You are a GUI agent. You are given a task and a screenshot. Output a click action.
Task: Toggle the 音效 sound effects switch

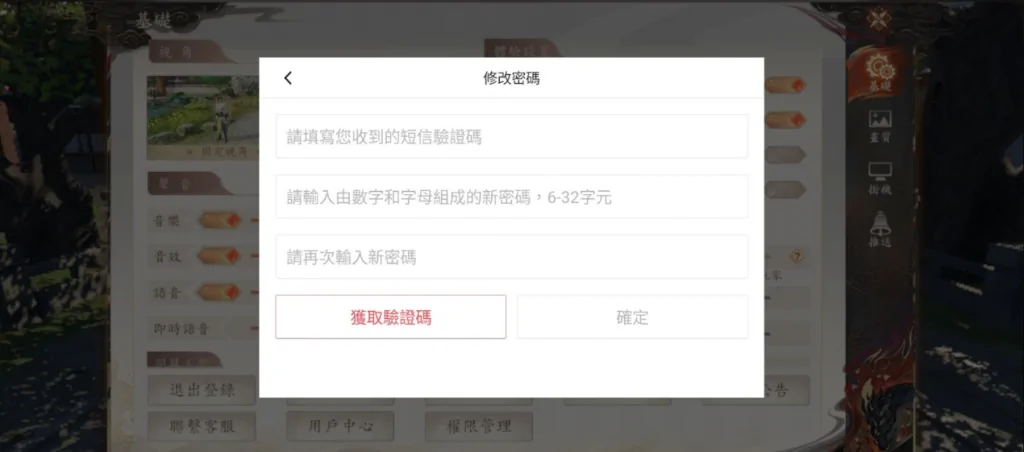220,256
